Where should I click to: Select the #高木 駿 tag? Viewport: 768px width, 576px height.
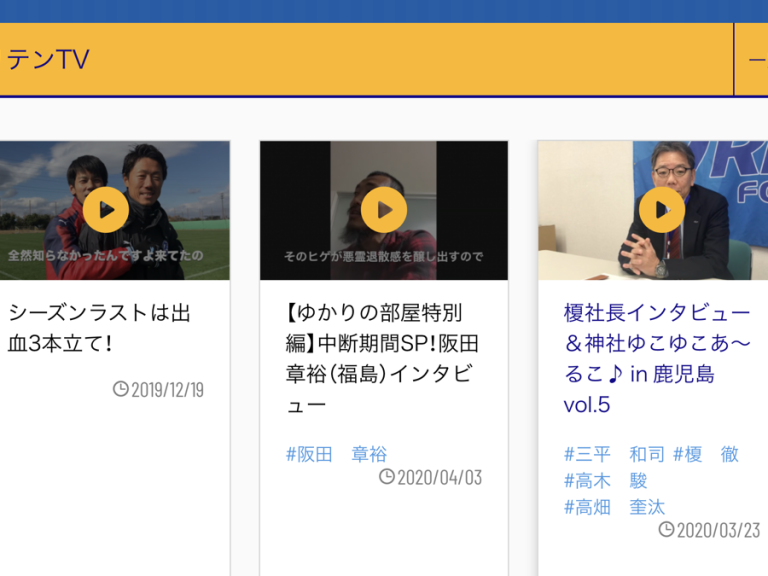click(x=605, y=480)
